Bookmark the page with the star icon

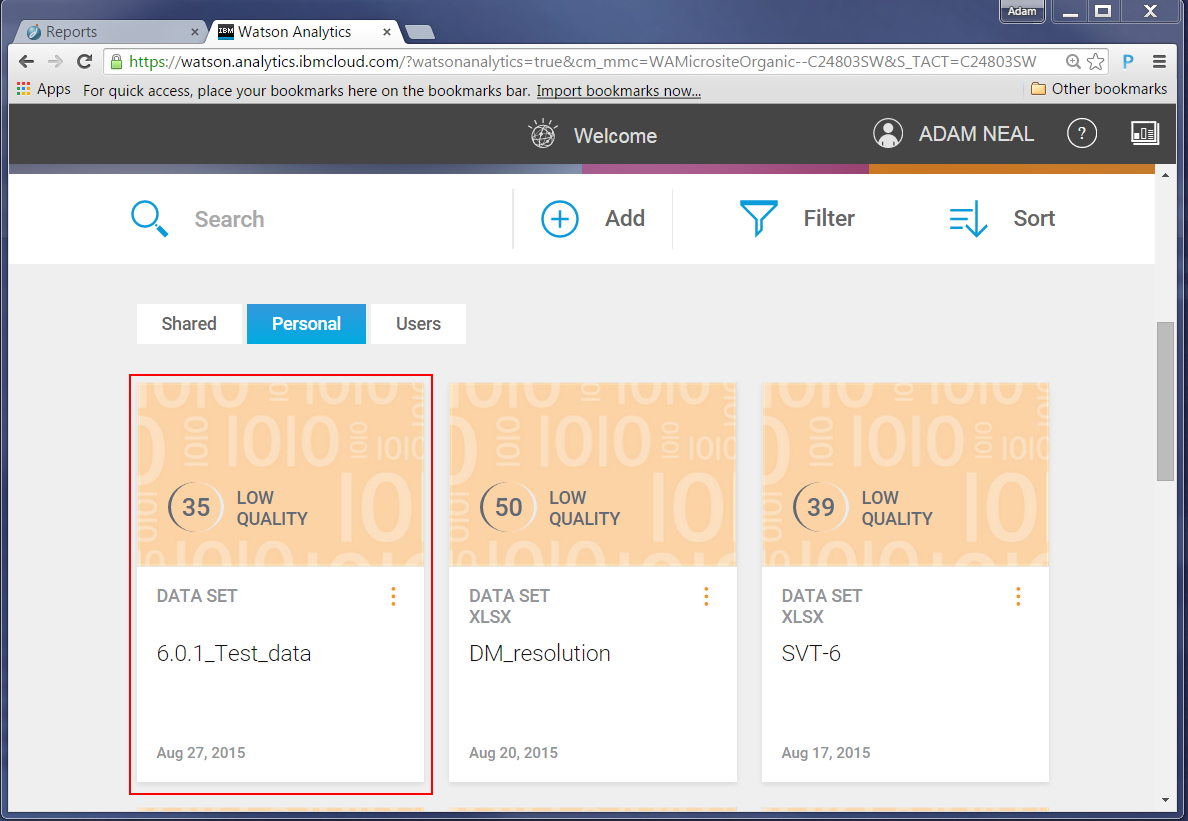pos(1096,61)
